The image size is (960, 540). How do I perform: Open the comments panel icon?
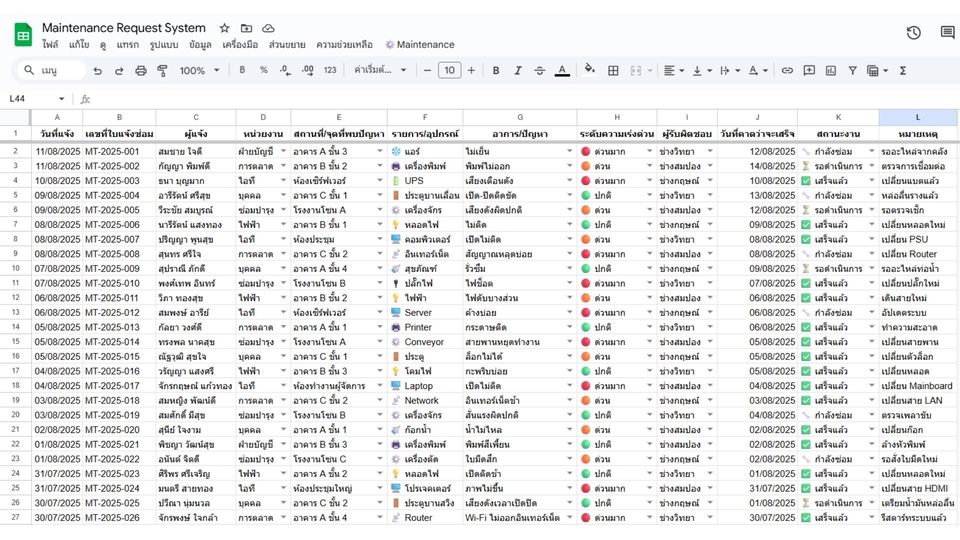[947, 32]
